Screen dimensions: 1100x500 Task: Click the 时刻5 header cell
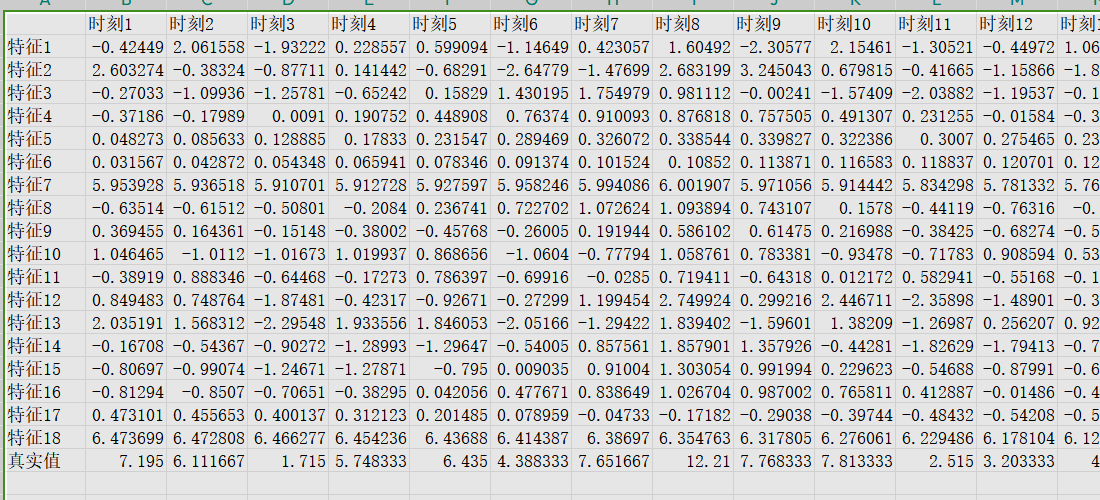(x=450, y=25)
